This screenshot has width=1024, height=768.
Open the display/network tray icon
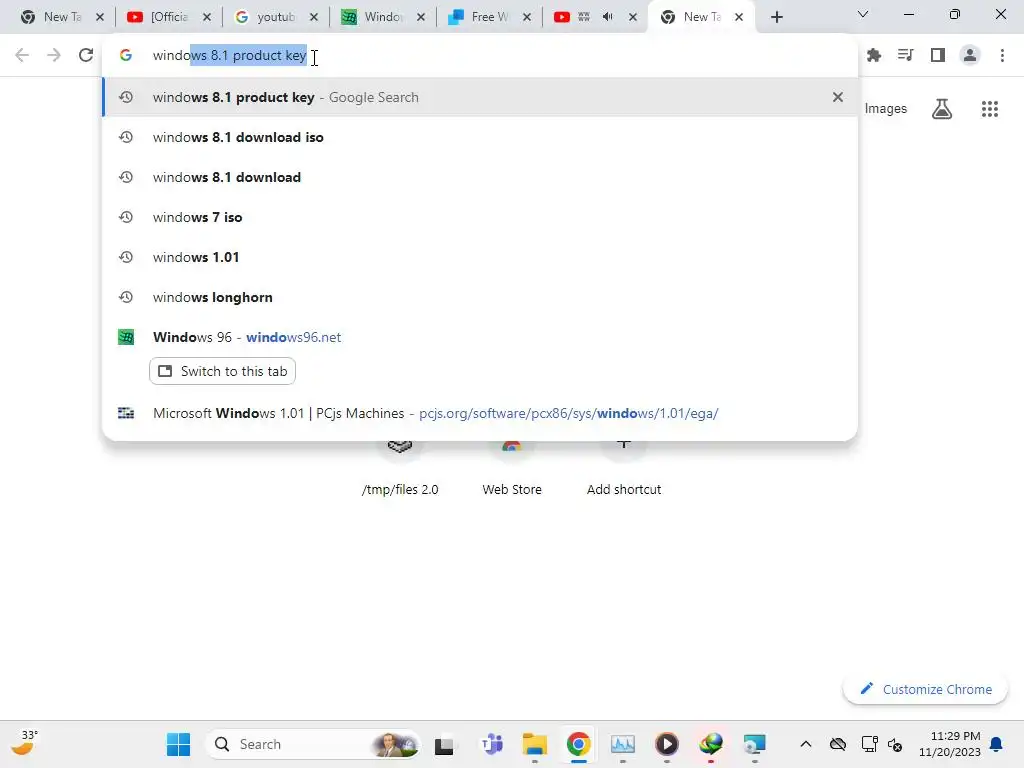pos(869,744)
